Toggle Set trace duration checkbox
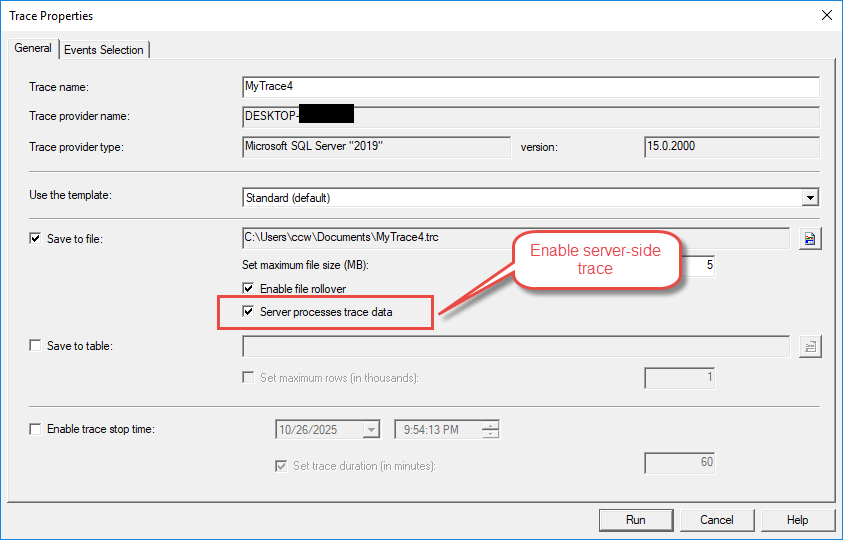This screenshot has width=843, height=540. tap(281, 466)
